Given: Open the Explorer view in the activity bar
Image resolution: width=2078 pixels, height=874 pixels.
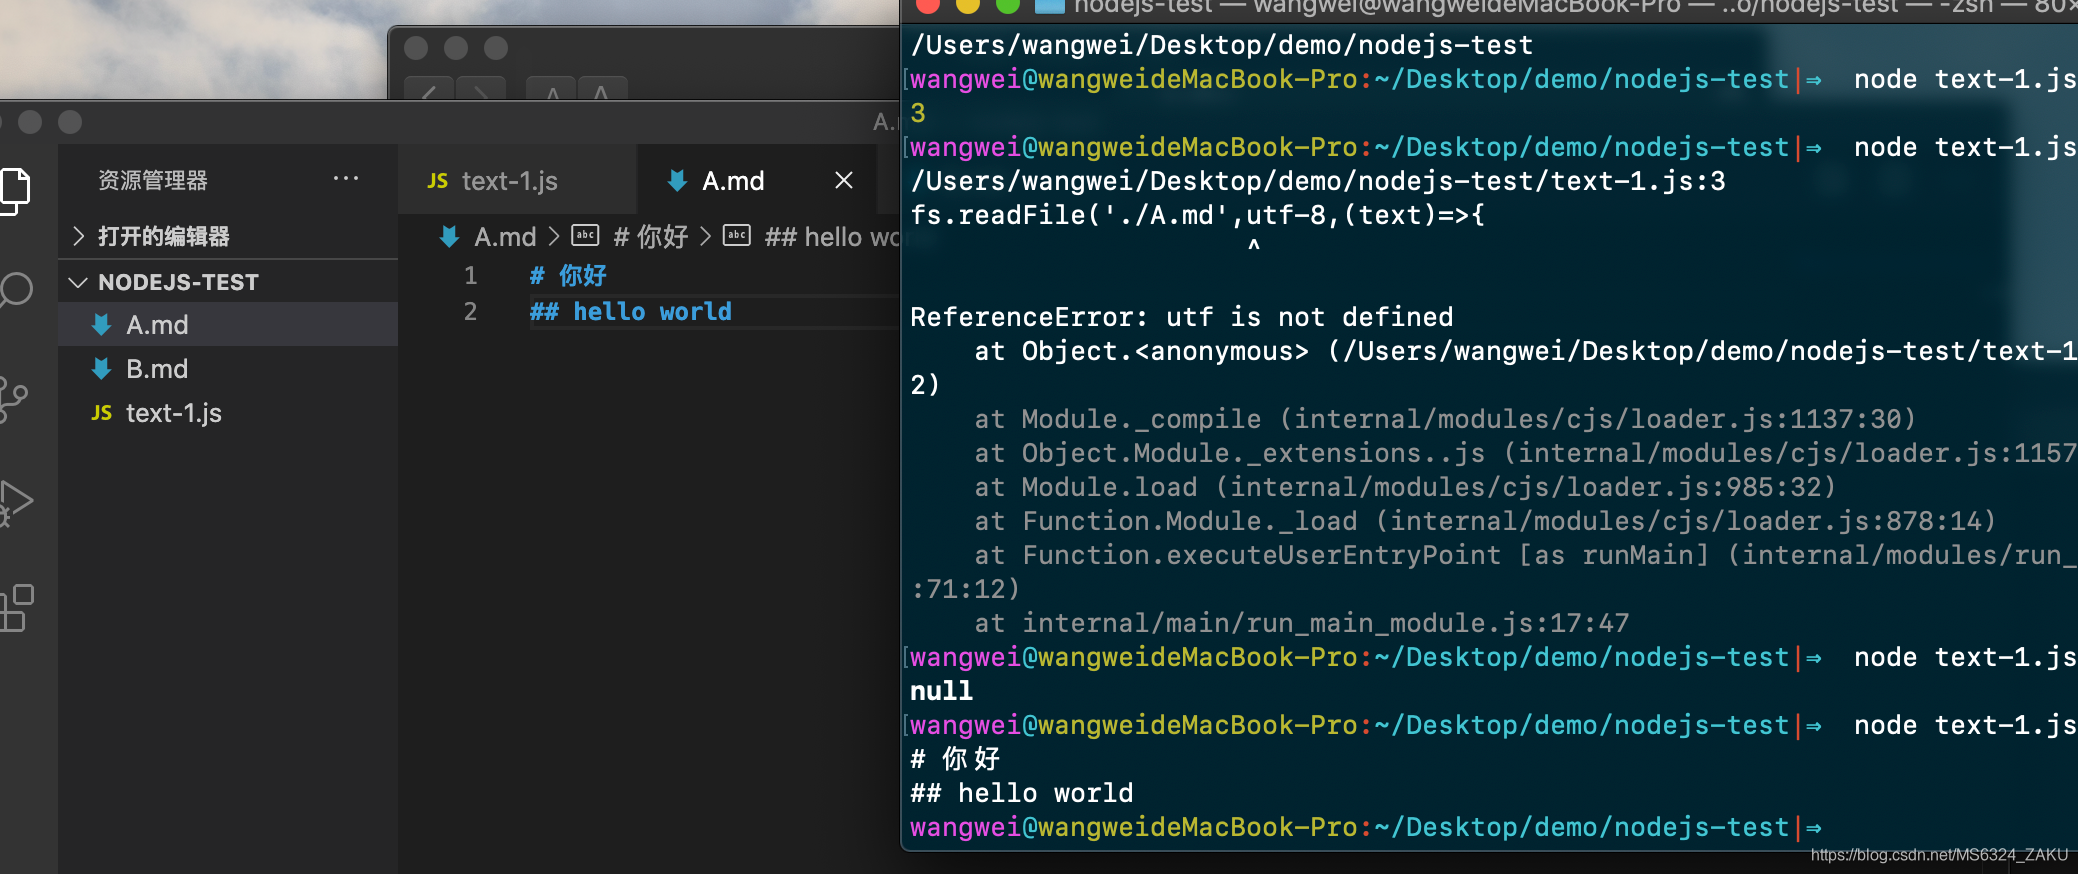Looking at the screenshot, I should 14,190.
